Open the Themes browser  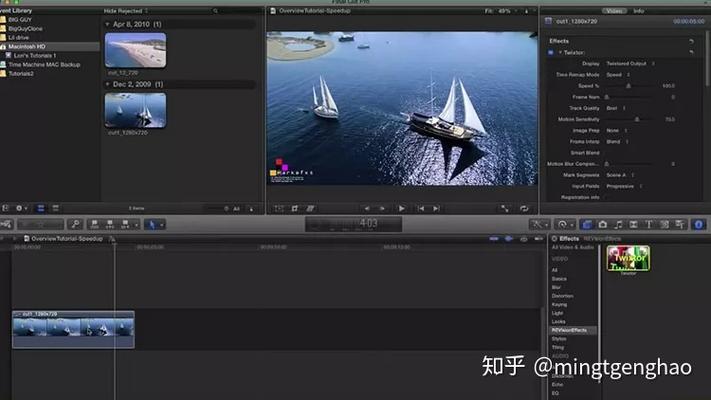point(680,224)
